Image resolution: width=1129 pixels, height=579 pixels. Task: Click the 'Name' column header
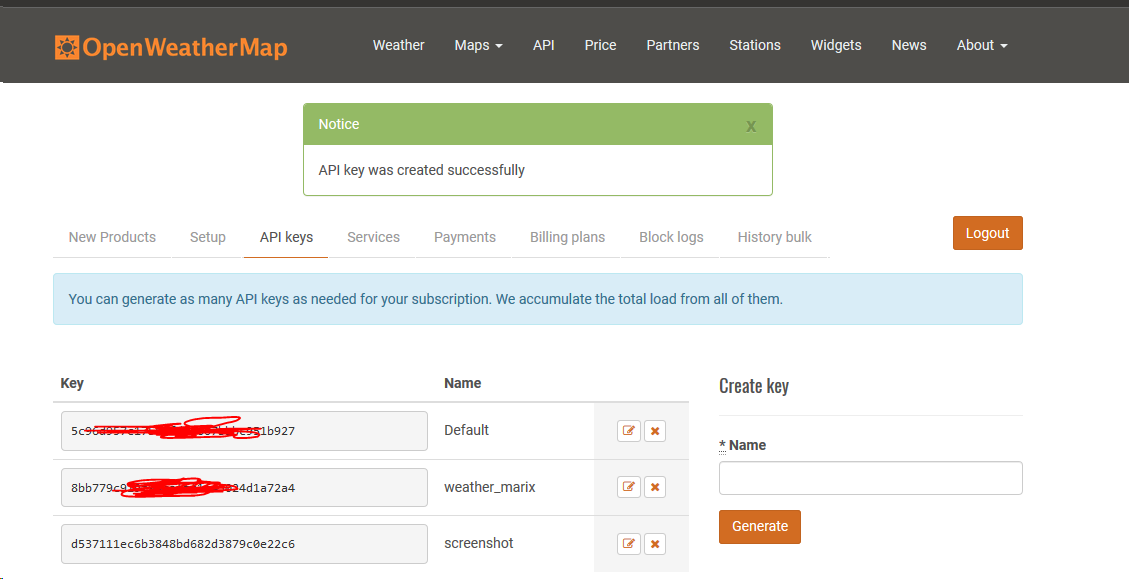click(462, 383)
